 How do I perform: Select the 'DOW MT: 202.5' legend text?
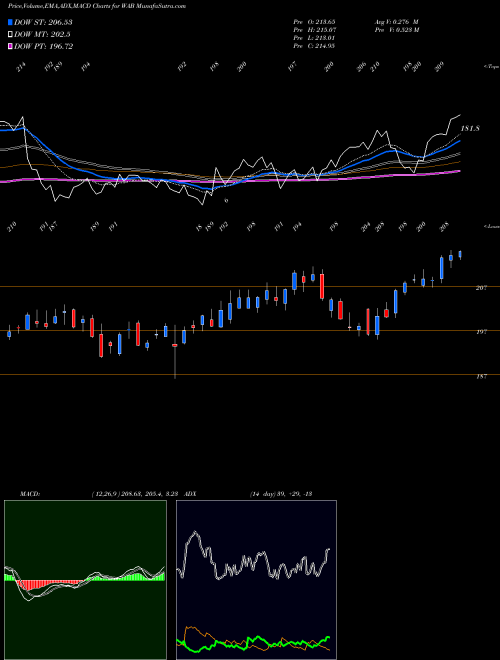pyautogui.click(x=42, y=35)
